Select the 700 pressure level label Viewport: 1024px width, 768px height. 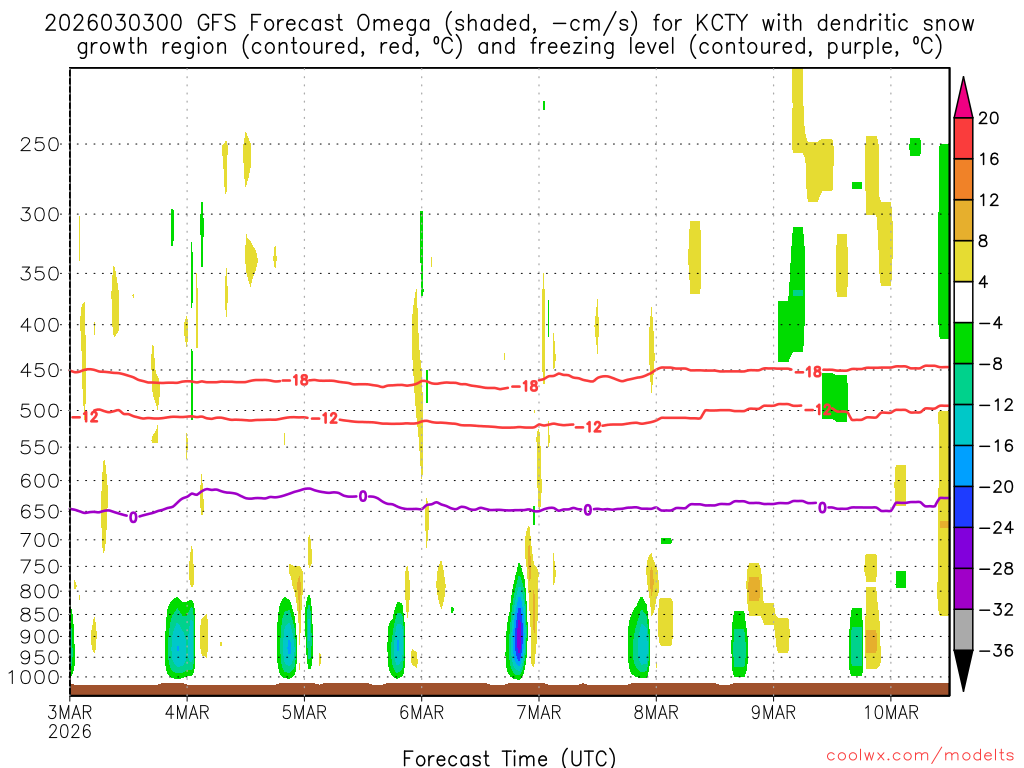pos(40,540)
